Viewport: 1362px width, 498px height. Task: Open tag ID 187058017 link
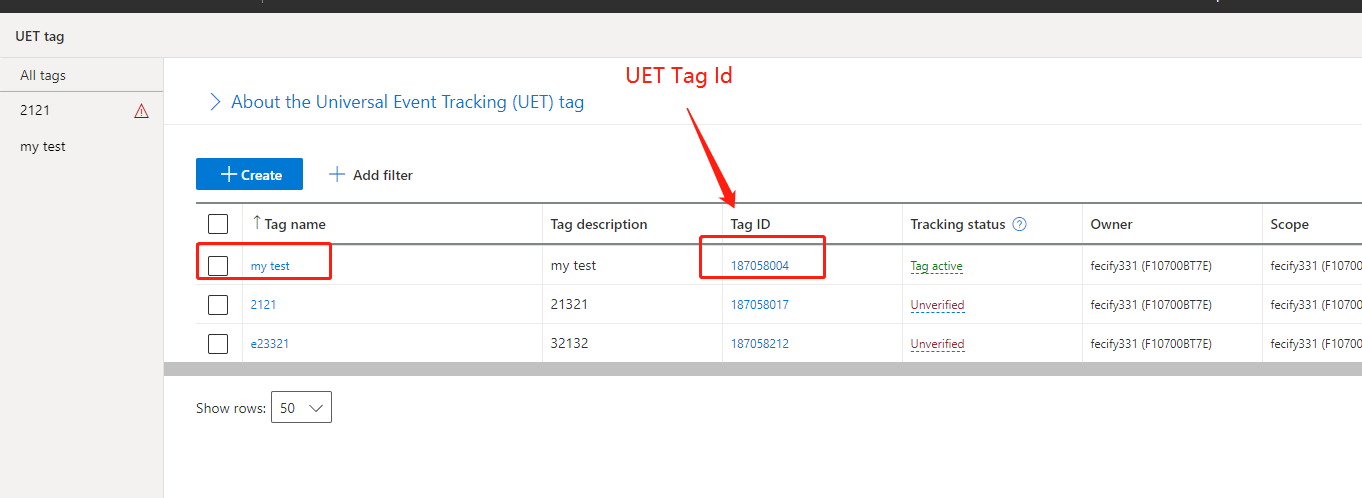point(760,305)
